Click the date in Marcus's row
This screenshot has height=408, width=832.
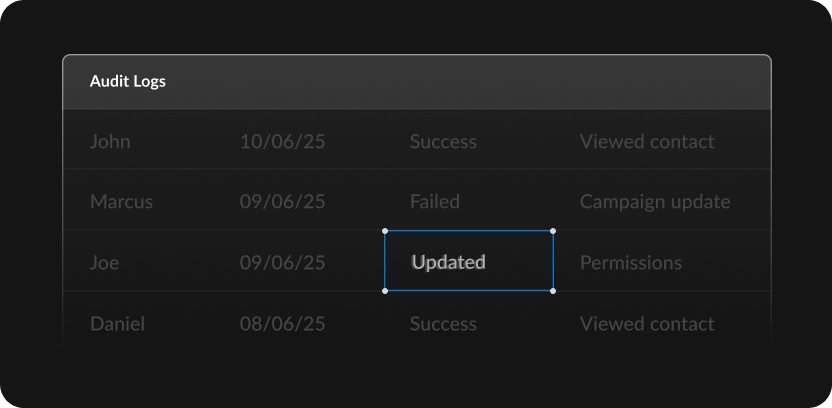pyautogui.click(x=282, y=202)
